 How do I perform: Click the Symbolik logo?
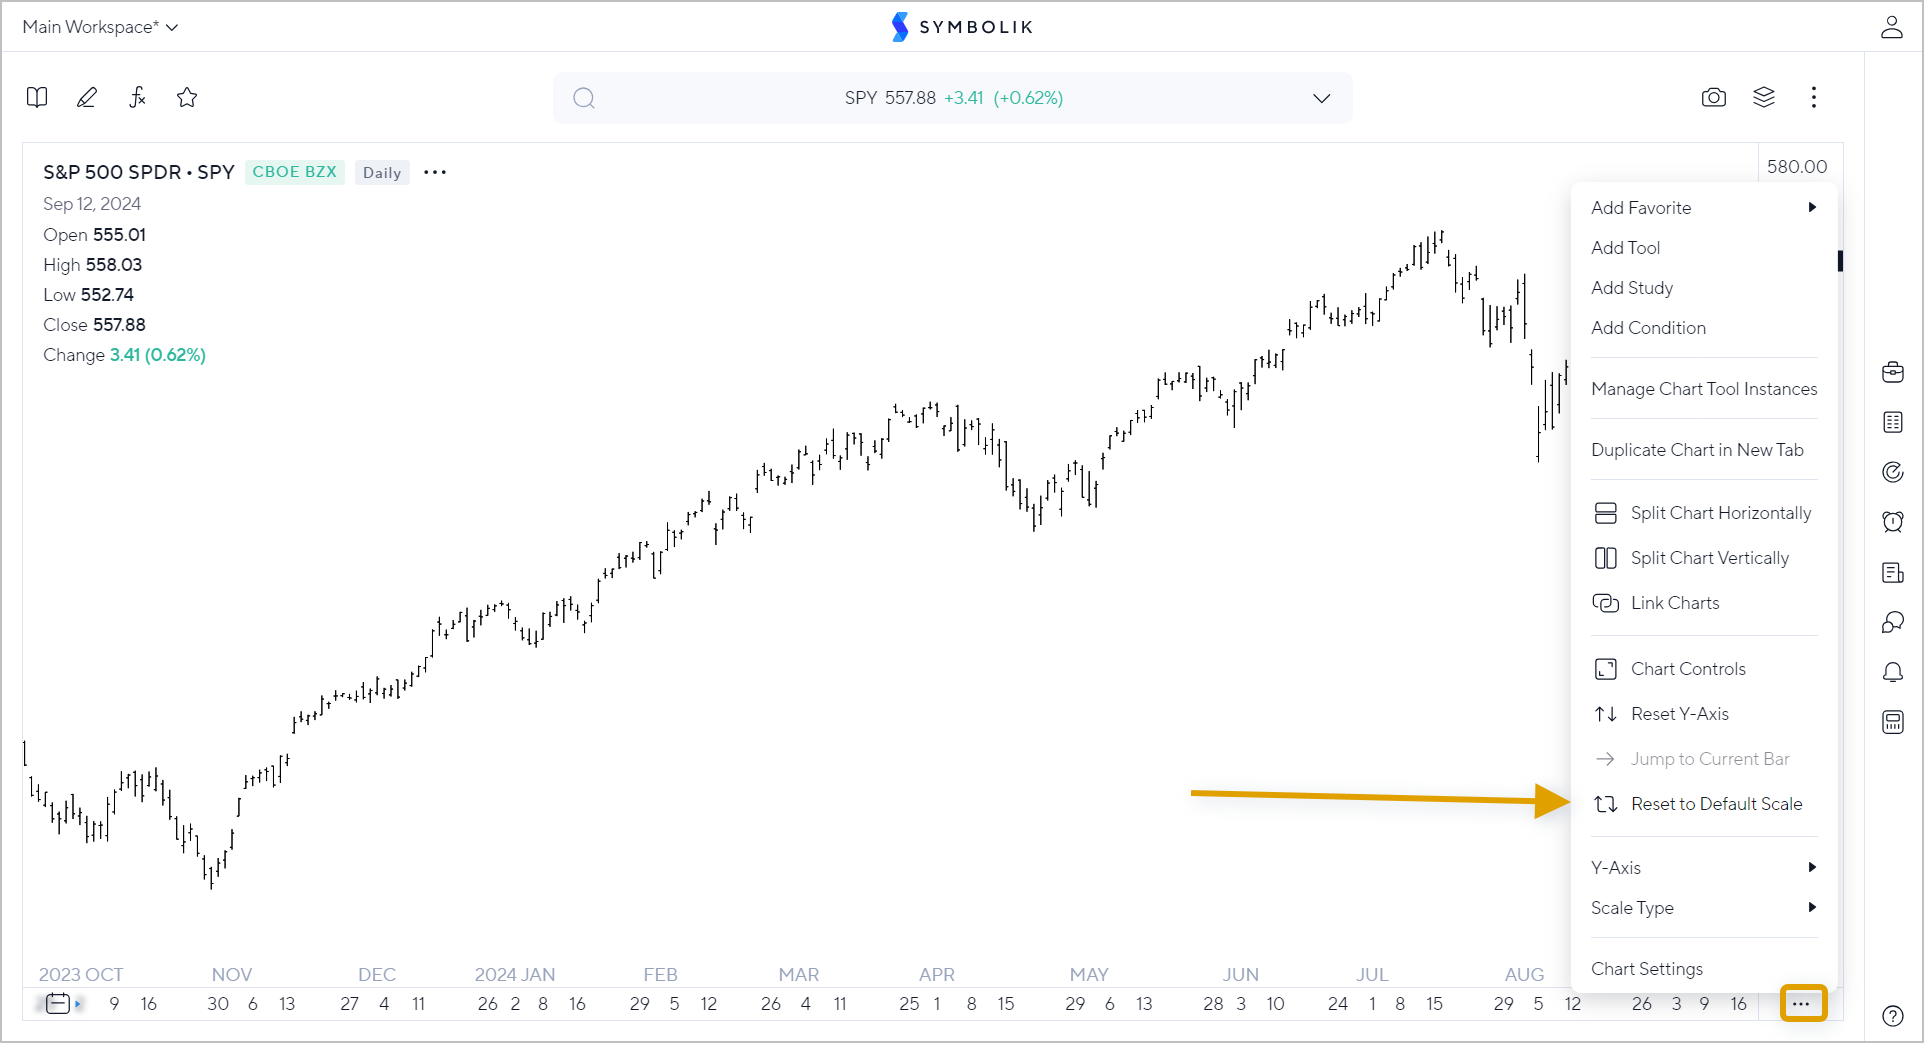pos(962,27)
